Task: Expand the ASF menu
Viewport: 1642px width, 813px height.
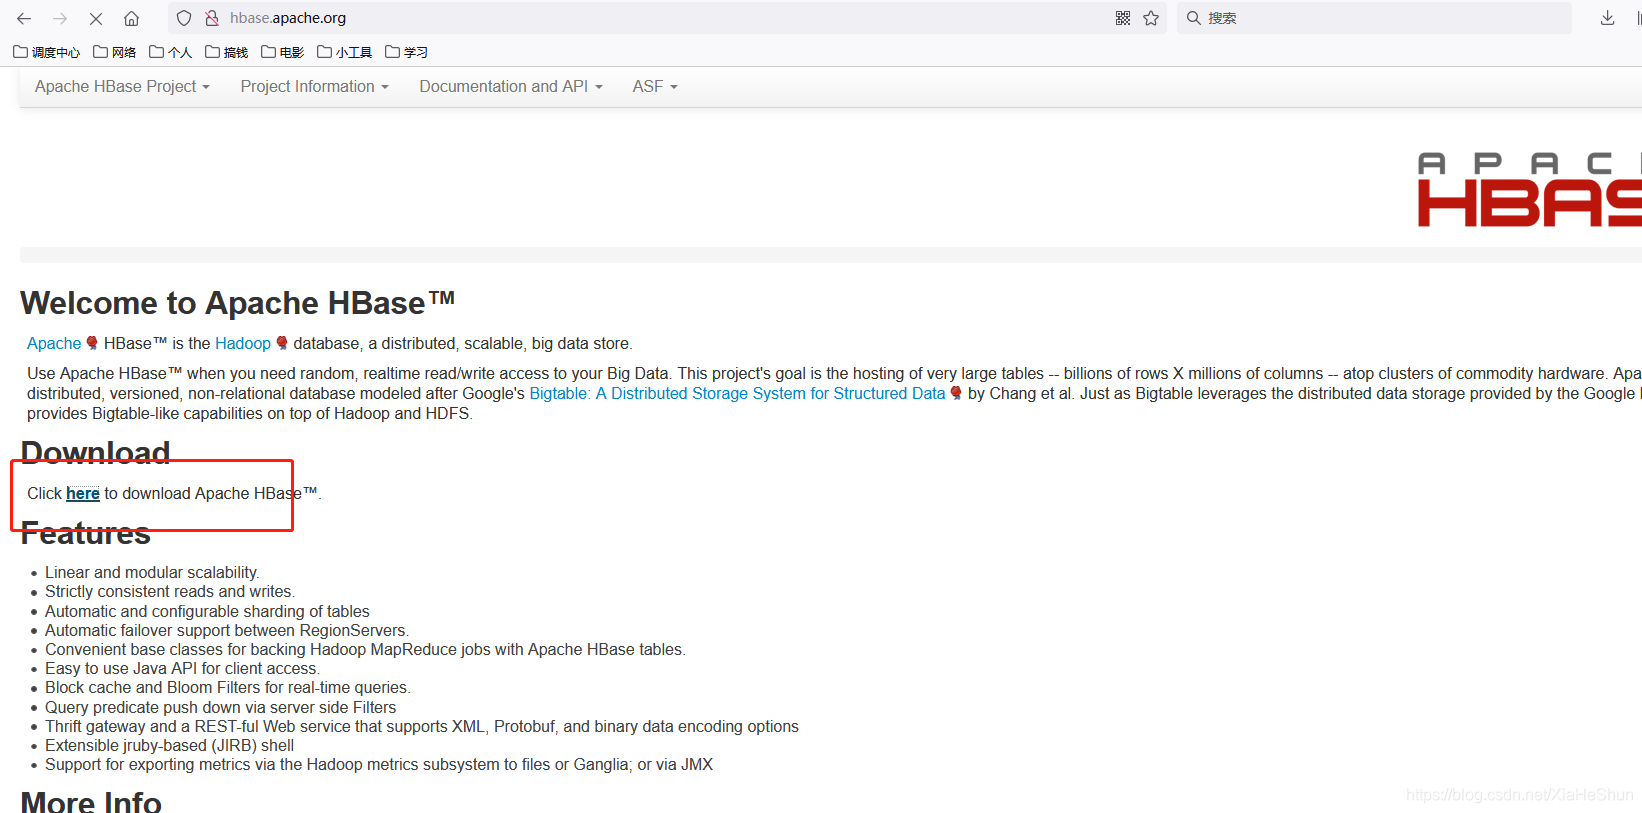Action: [655, 87]
